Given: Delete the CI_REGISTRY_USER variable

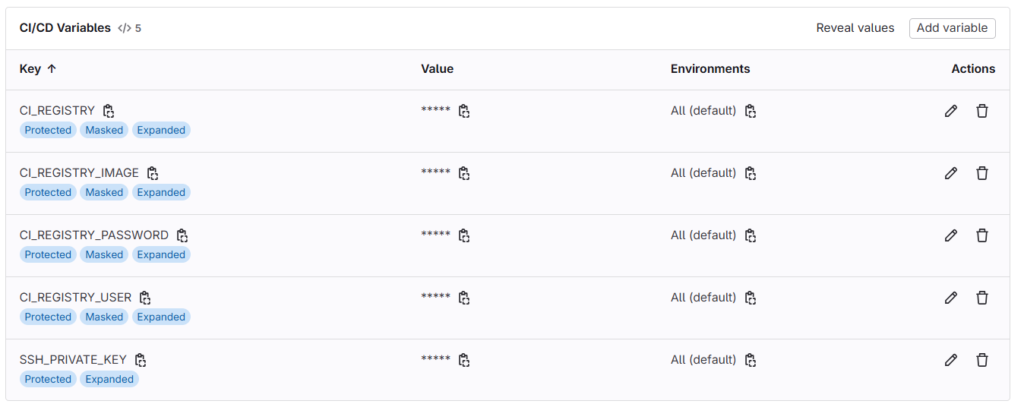Looking at the screenshot, I should tap(982, 298).
